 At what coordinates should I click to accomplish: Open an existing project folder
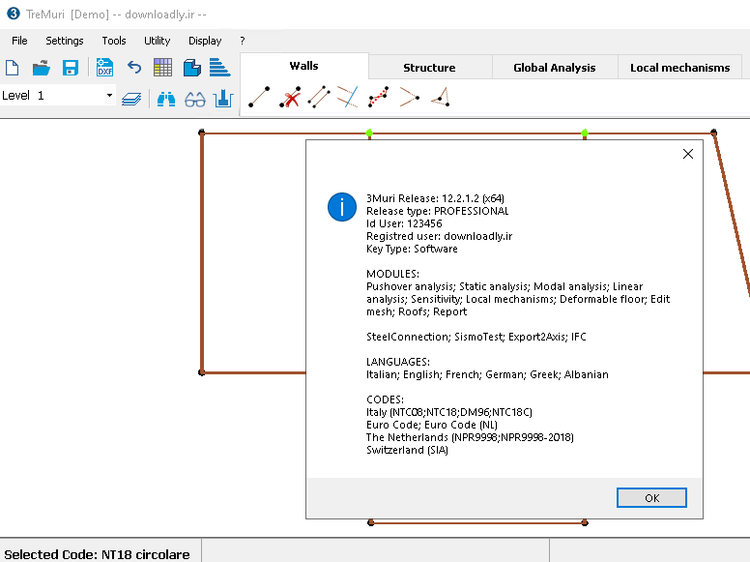tap(41, 68)
